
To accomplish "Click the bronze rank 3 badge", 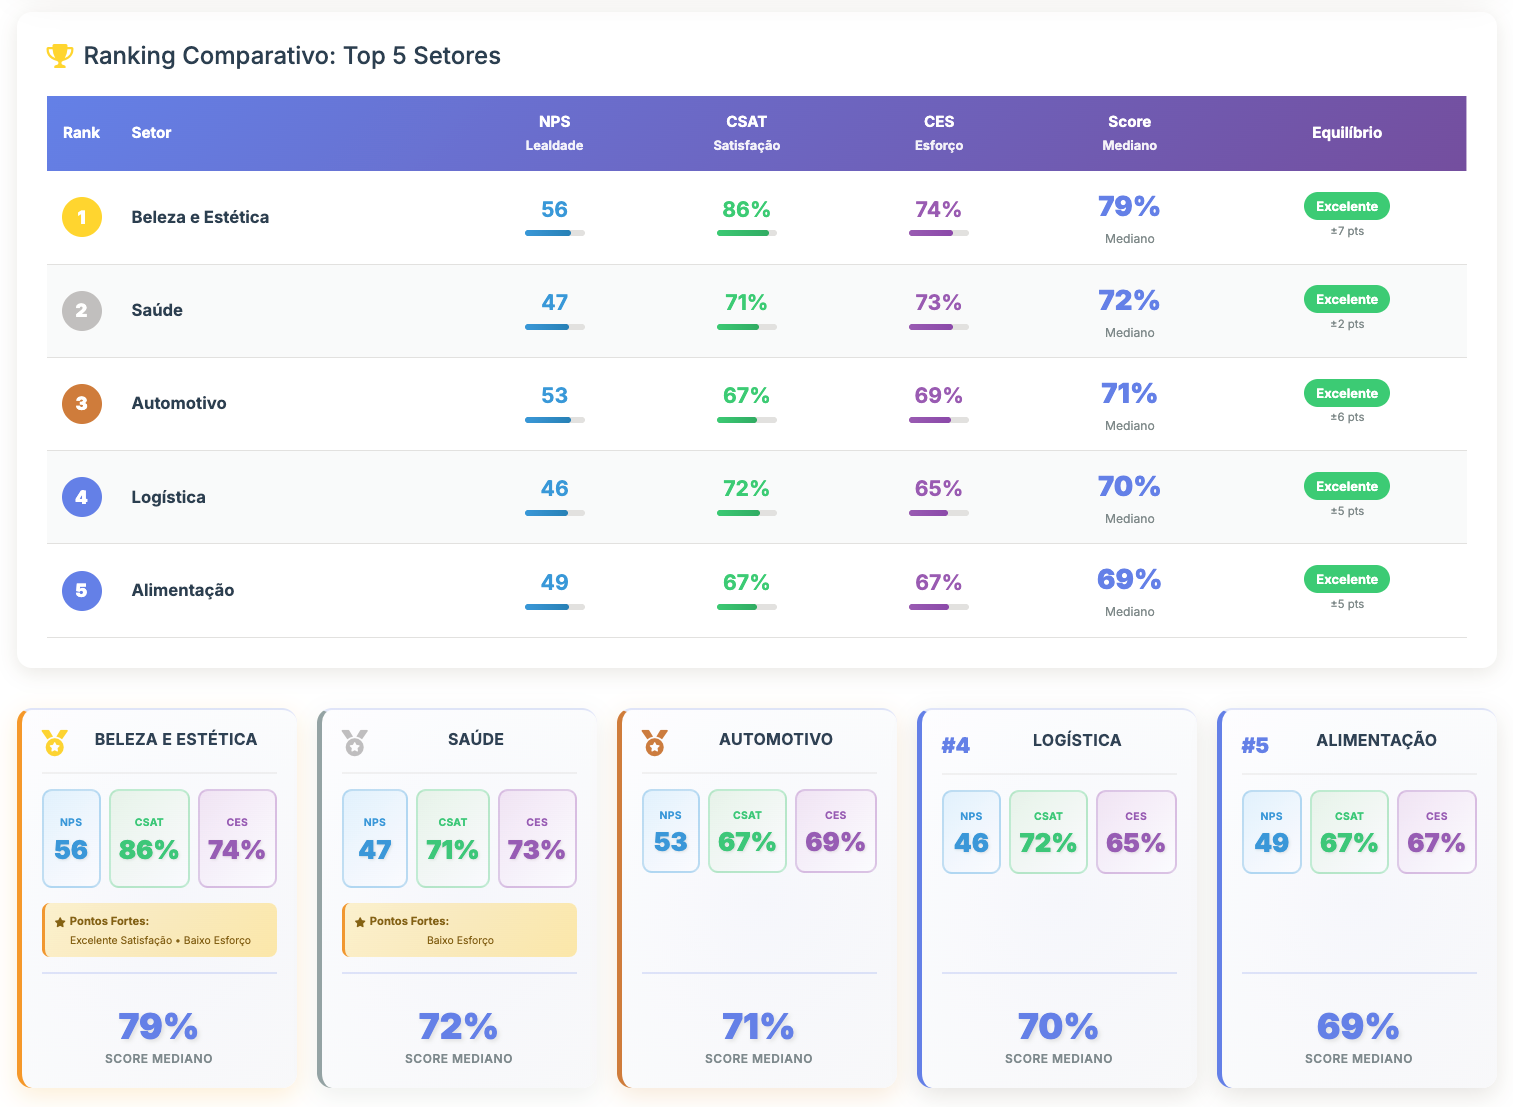I will point(82,404).
